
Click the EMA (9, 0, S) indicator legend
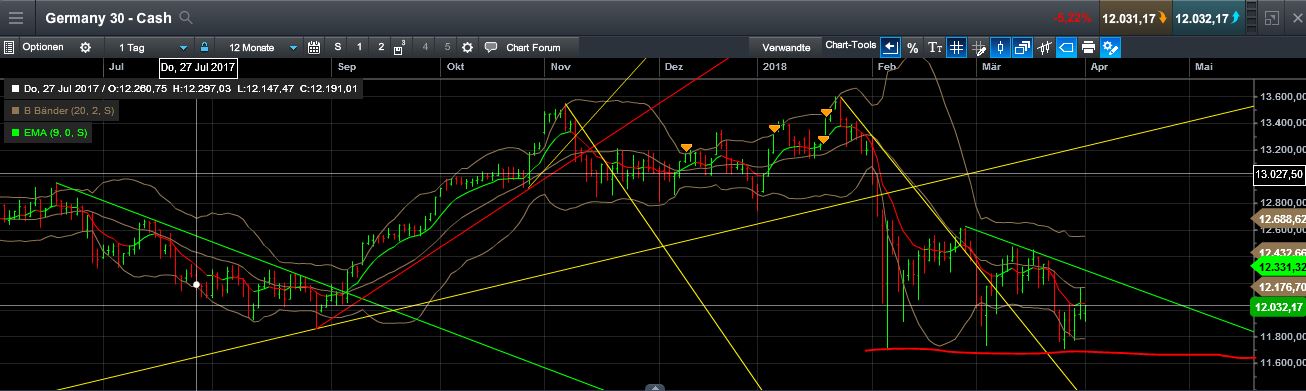[x=48, y=132]
